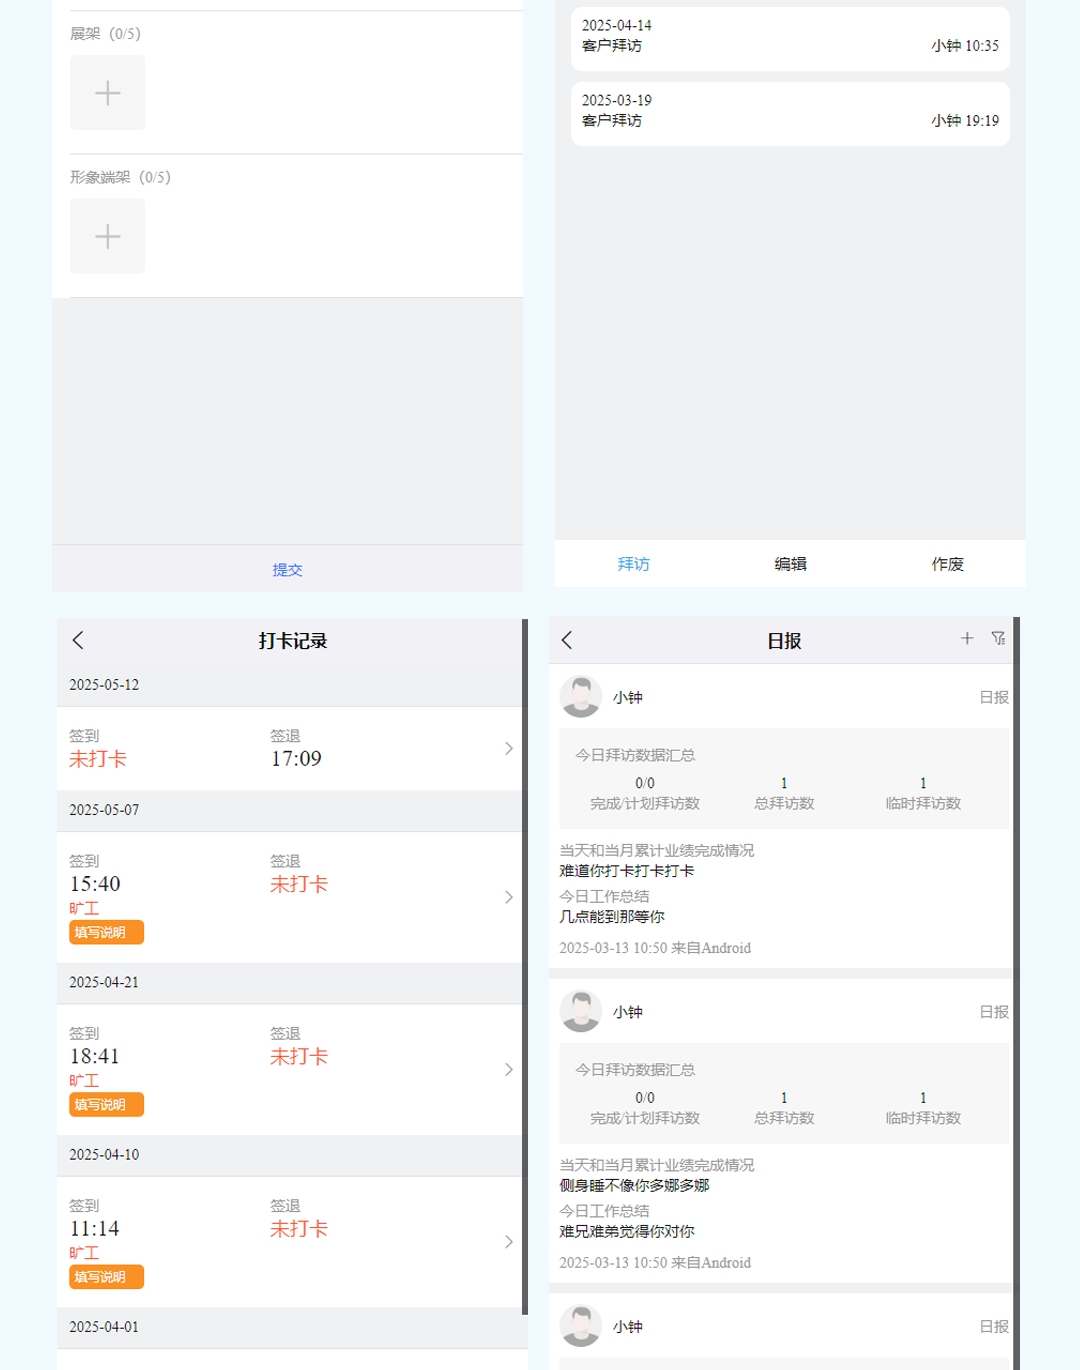Expand the 2025-05-07 attendance record arrow

508,897
